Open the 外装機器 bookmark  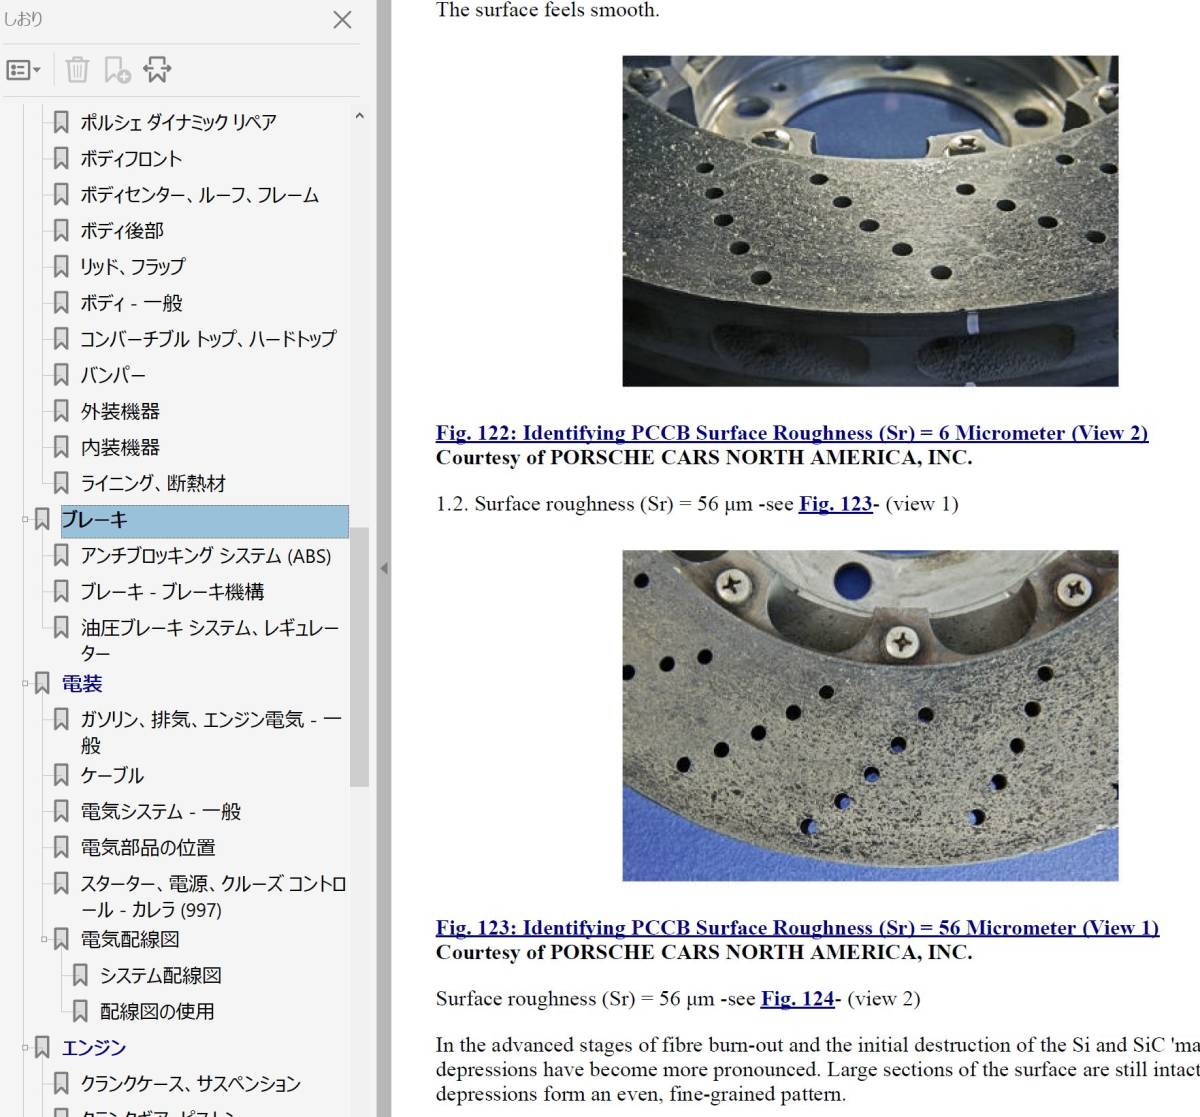(x=120, y=411)
